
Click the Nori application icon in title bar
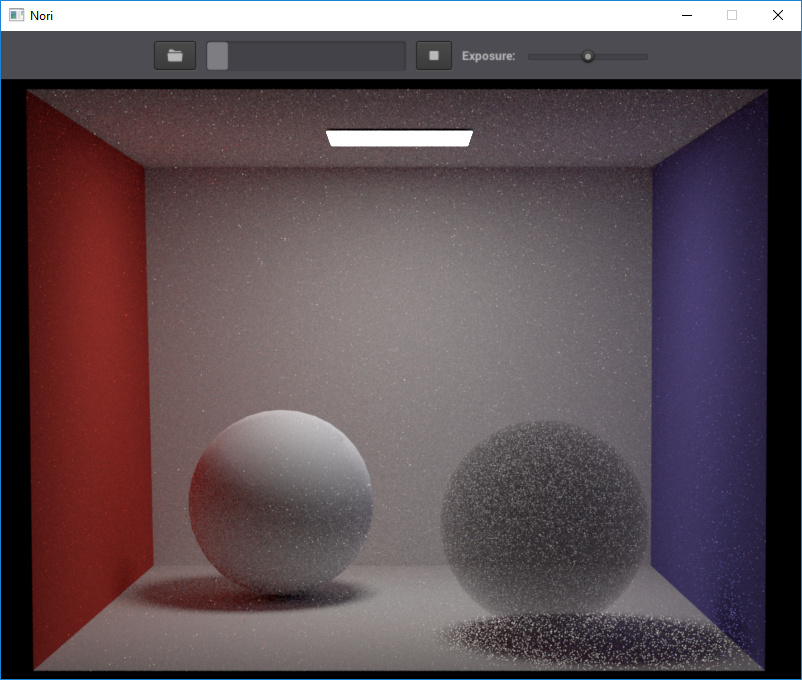(16, 15)
